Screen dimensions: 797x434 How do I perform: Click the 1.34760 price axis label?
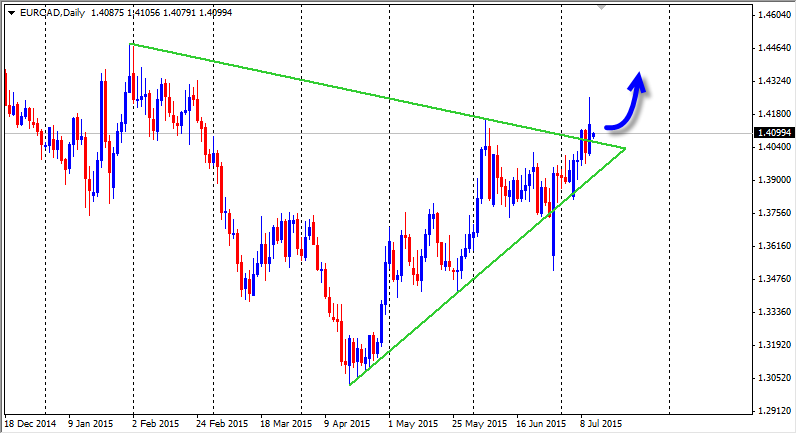point(774,279)
